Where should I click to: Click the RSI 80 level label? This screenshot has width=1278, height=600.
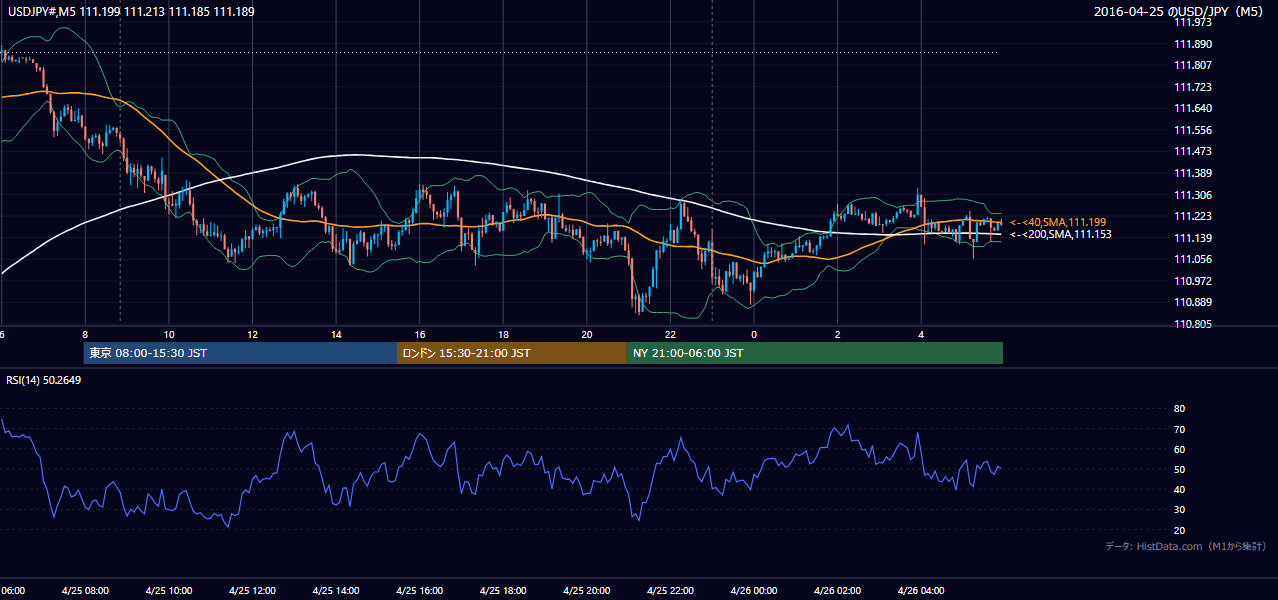(1179, 409)
